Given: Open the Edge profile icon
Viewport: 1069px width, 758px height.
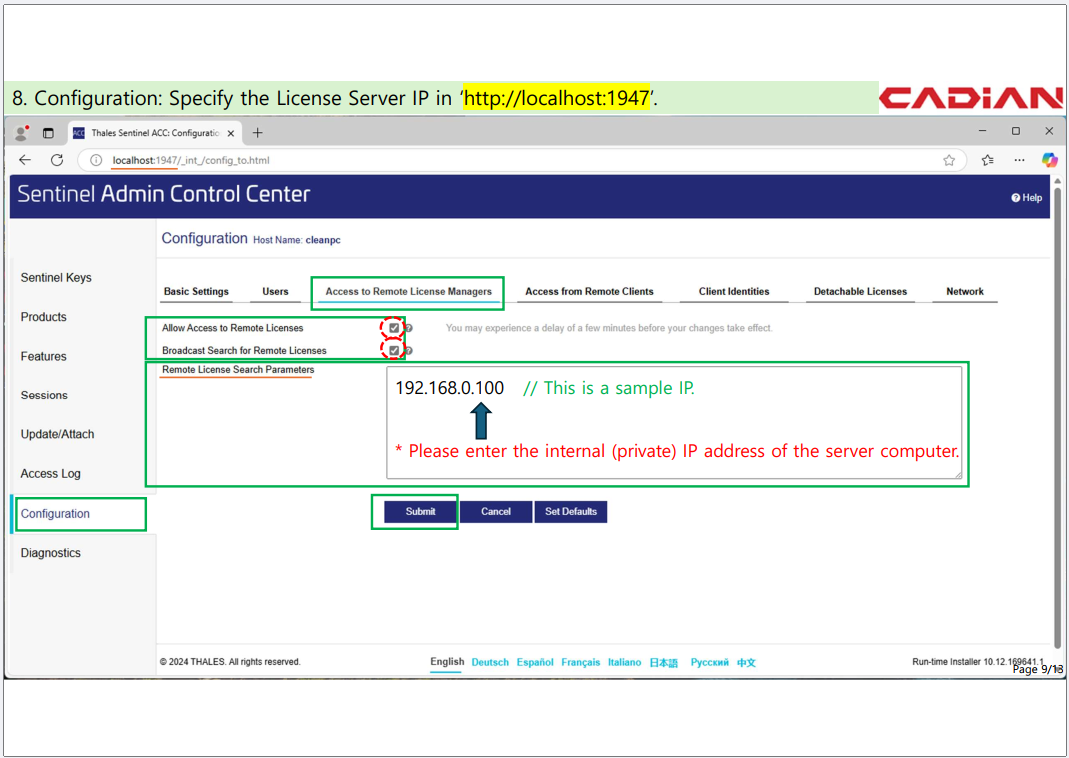Looking at the screenshot, I should tap(21, 133).
